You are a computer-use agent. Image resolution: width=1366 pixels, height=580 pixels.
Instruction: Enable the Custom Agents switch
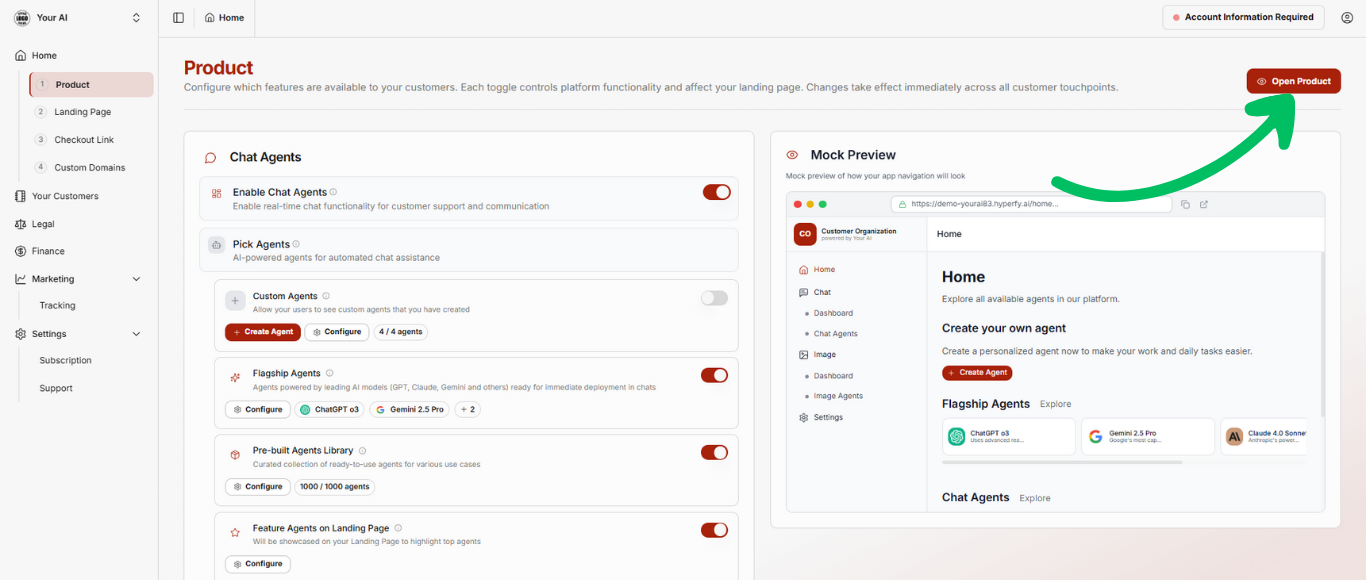[x=714, y=298]
